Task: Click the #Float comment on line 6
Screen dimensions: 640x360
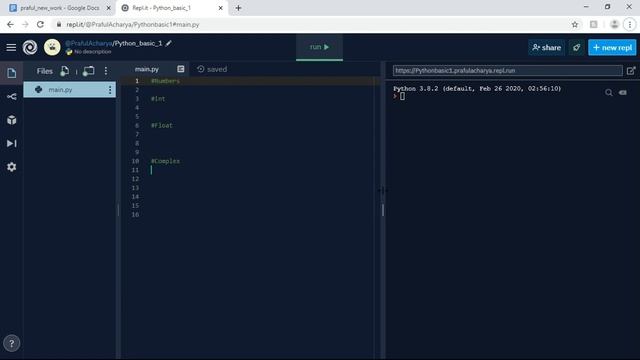Action: [162, 125]
